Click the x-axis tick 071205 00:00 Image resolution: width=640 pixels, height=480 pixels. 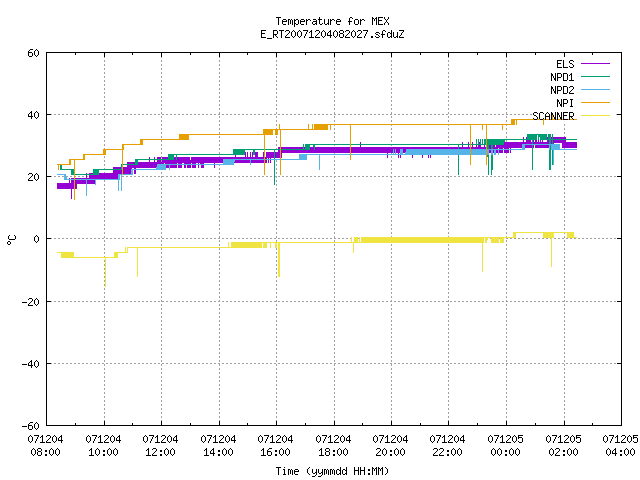click(506, 446)
